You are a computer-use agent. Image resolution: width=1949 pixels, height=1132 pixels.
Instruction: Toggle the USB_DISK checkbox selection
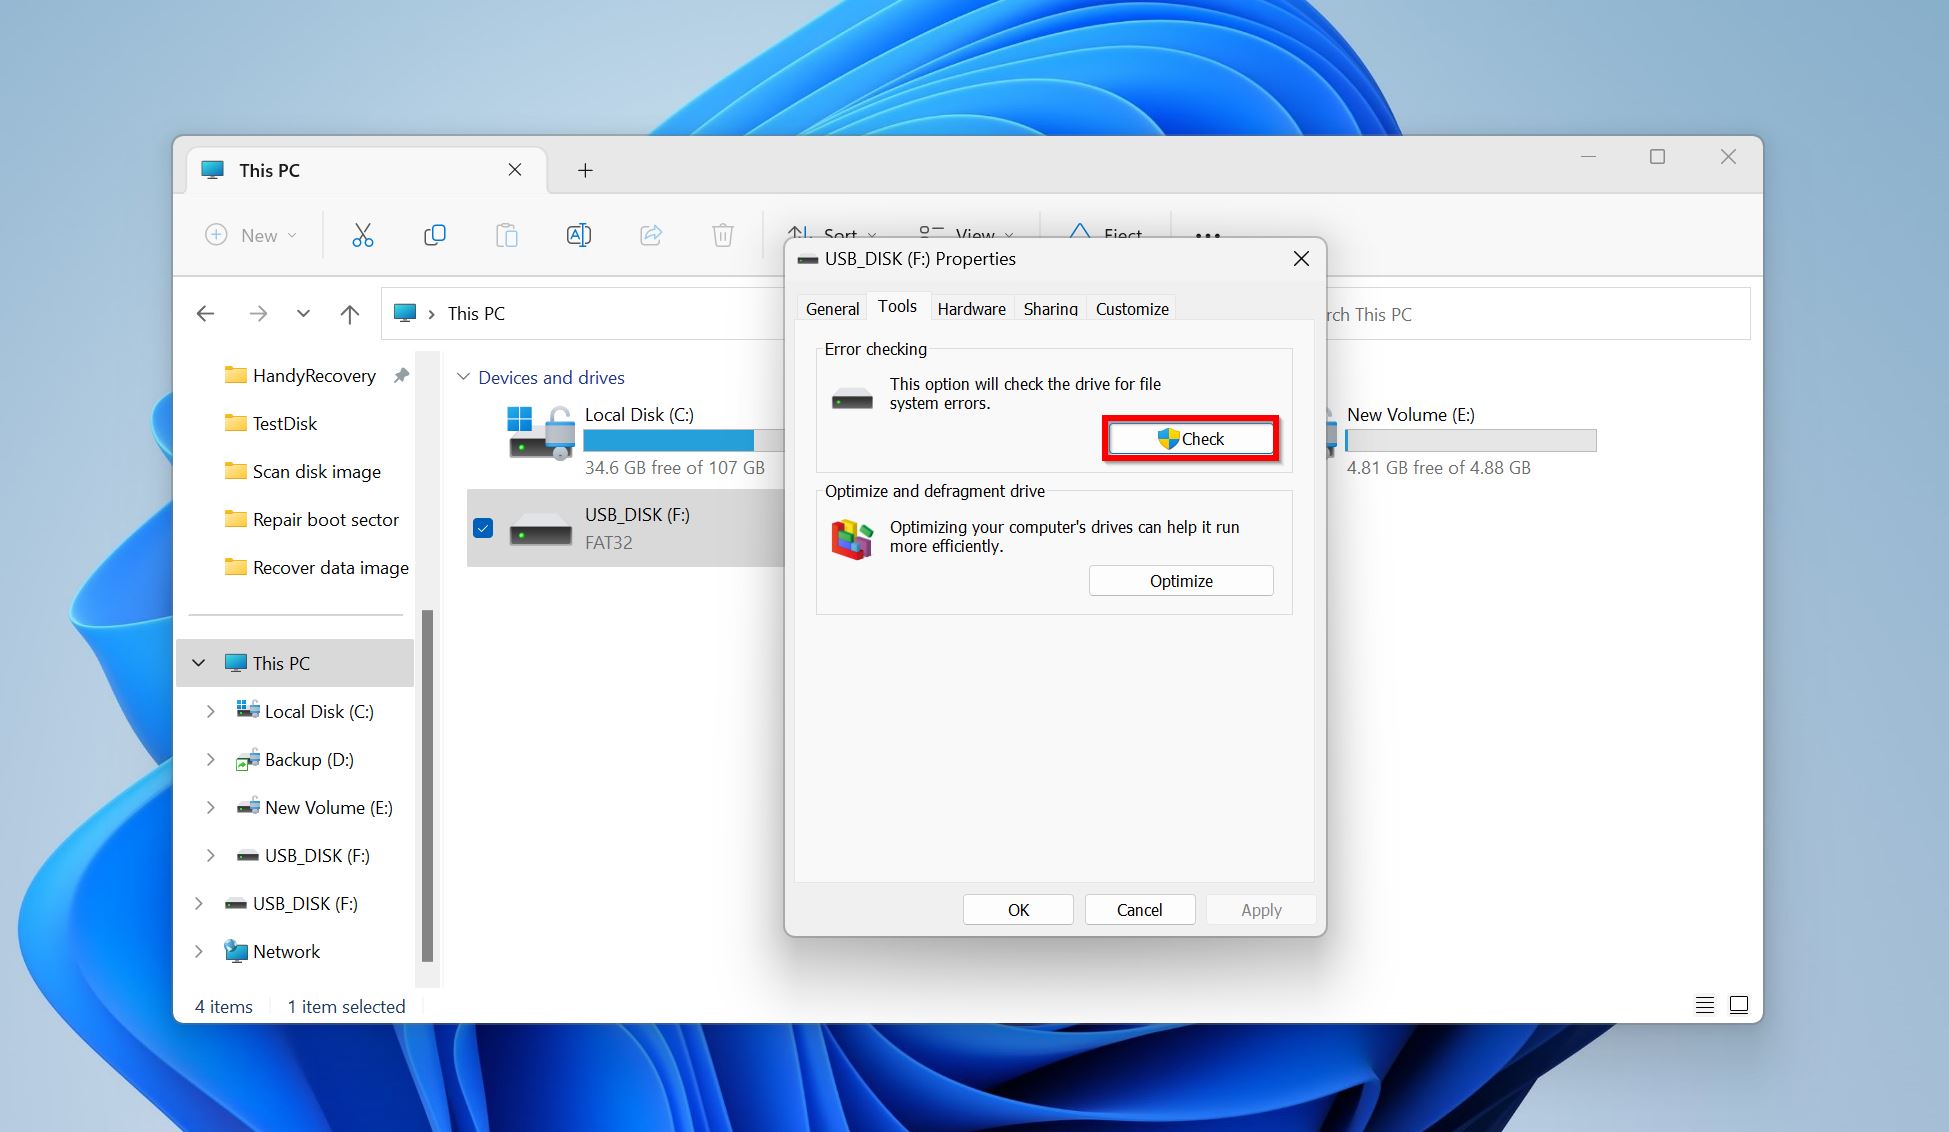click(484, 528)
